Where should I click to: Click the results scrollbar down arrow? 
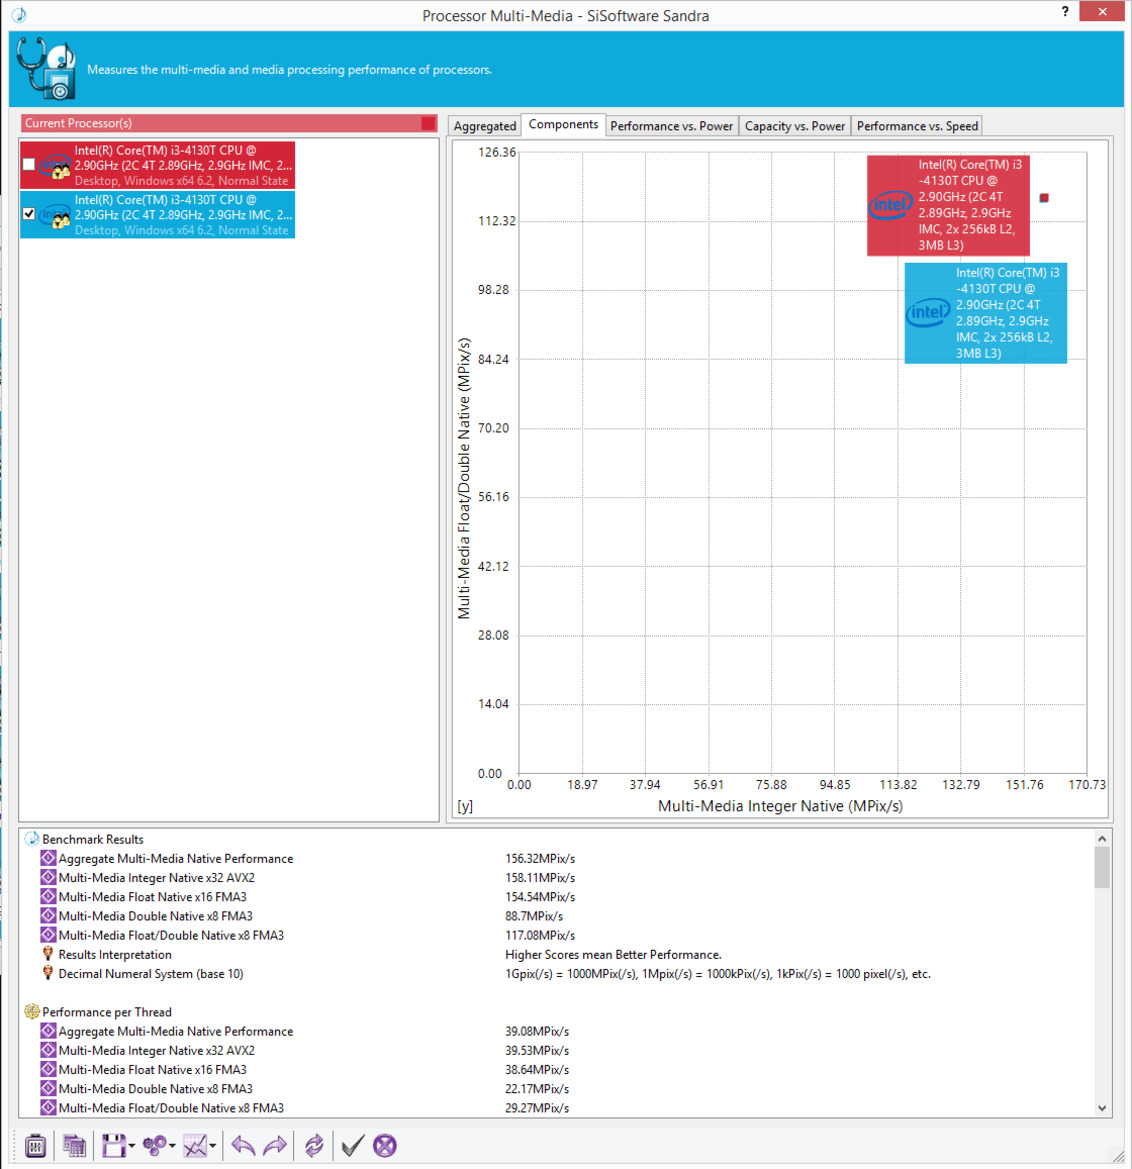click(1102, 1108)
